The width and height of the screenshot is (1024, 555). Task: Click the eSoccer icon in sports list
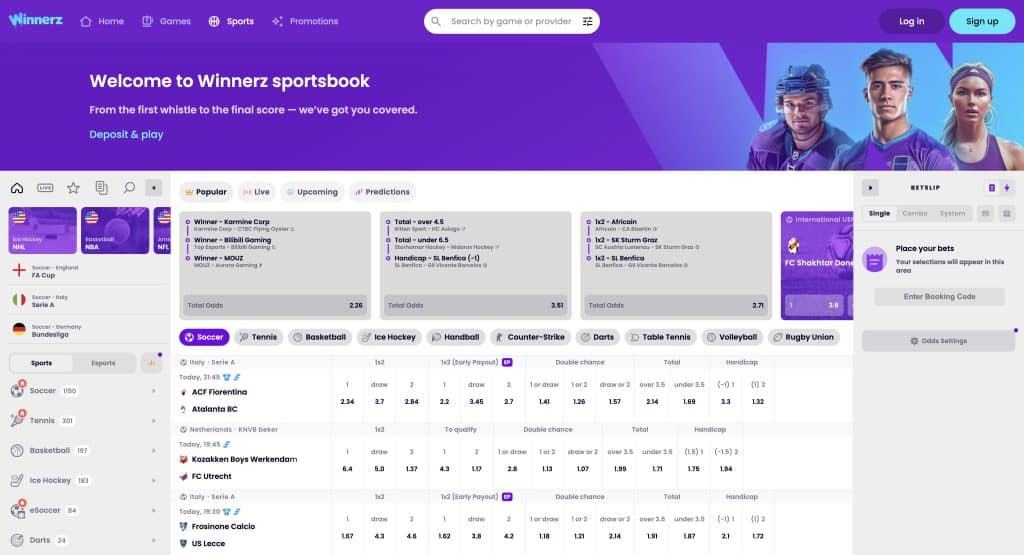tap(18, 511)
